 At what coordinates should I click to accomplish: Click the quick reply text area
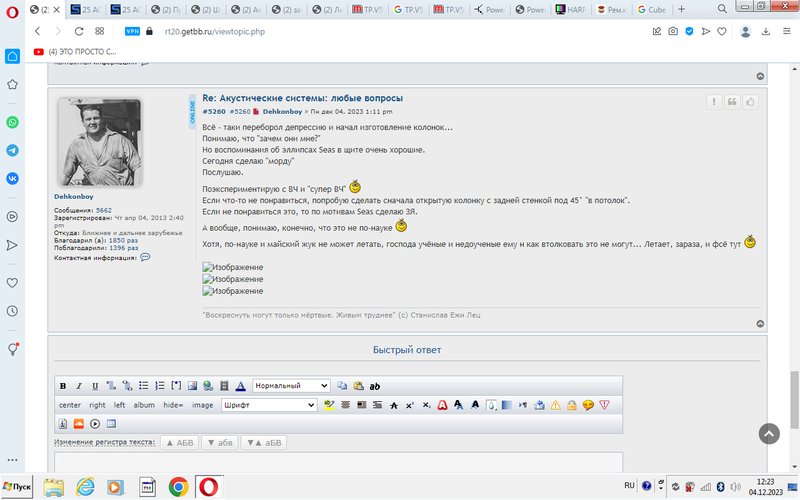(338, 462)
